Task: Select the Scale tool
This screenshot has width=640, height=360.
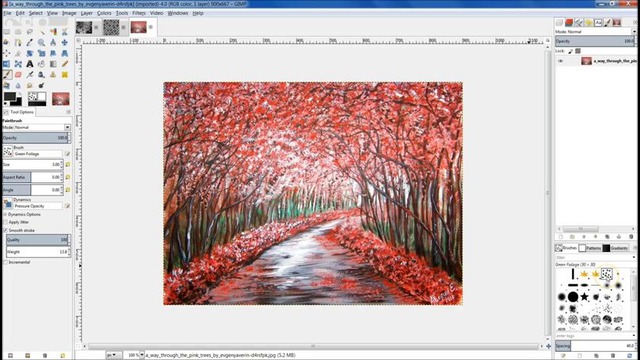Action: pyautogui.click(x=41, y=53)
